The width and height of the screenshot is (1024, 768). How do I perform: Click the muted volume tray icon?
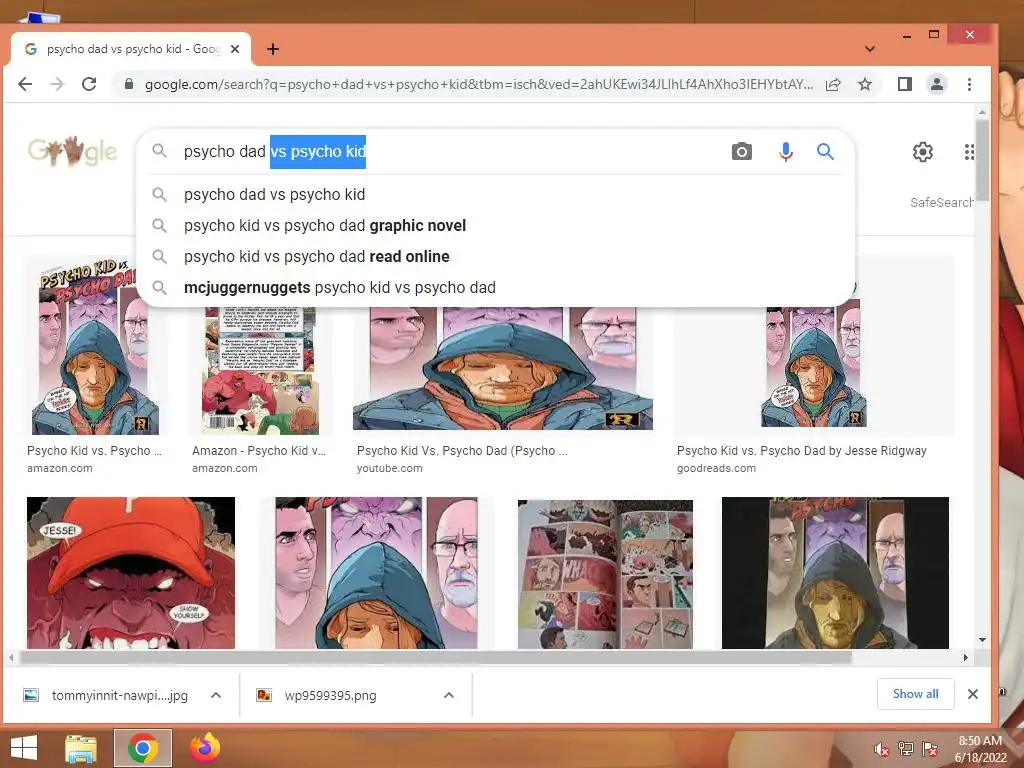(882, 749)
